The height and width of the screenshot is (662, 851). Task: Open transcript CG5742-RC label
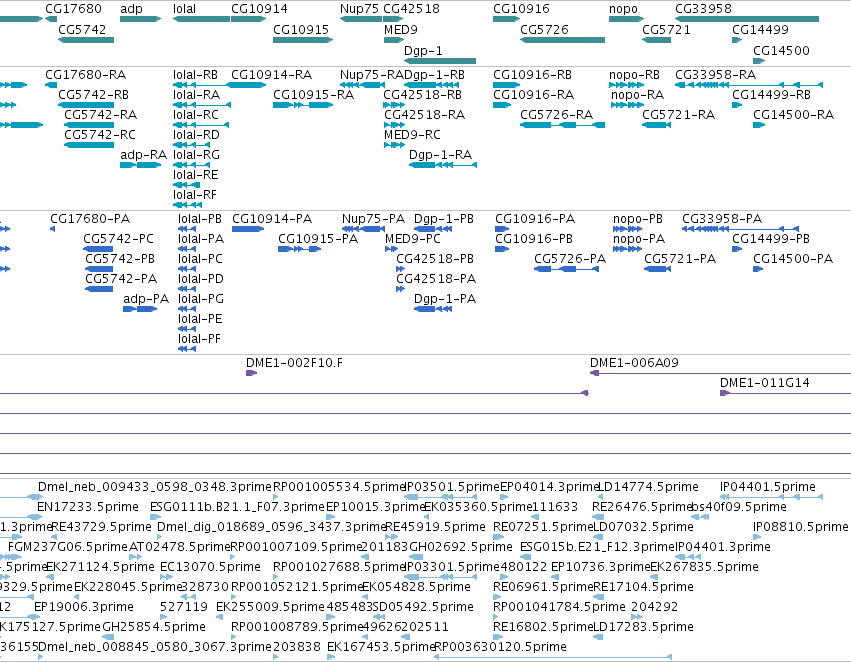(100, 134)
